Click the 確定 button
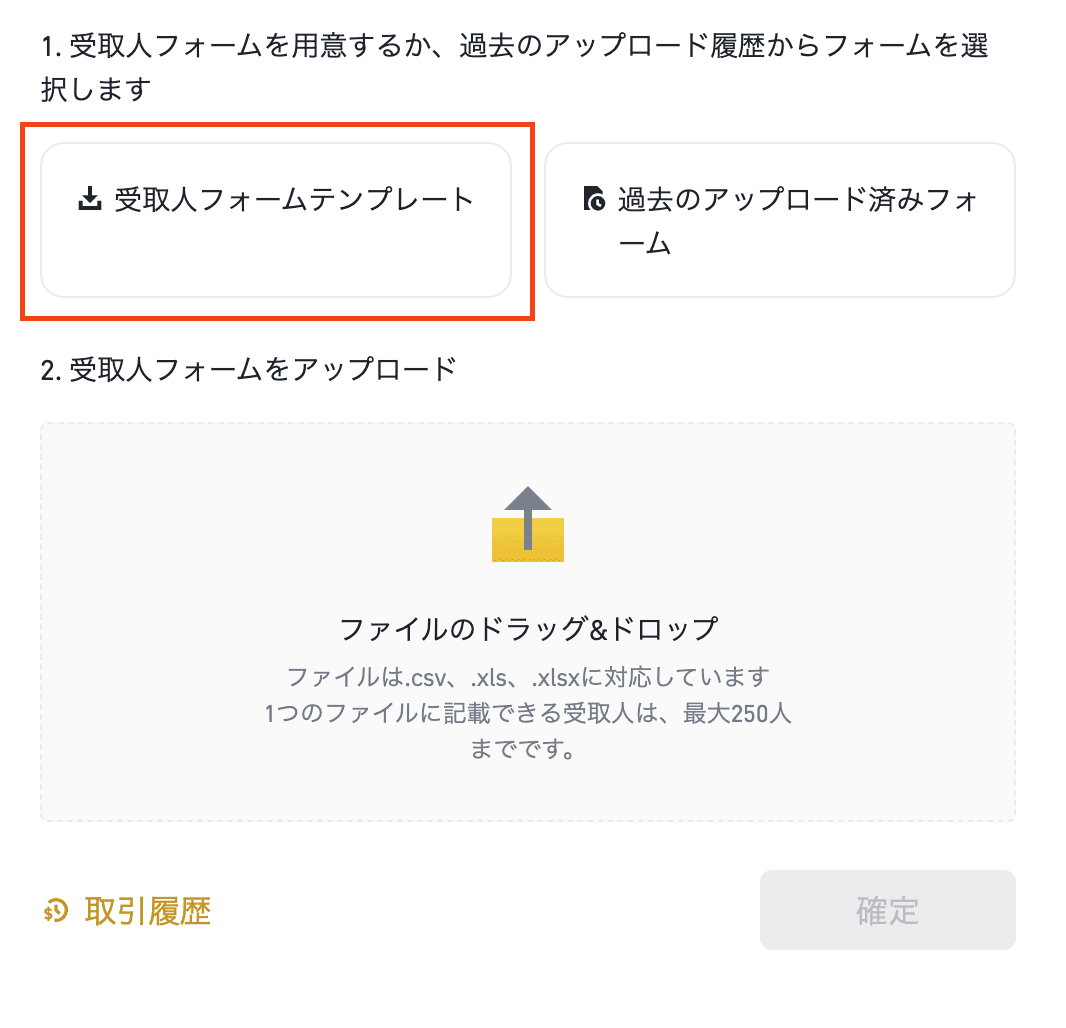 tap(888, 910)
